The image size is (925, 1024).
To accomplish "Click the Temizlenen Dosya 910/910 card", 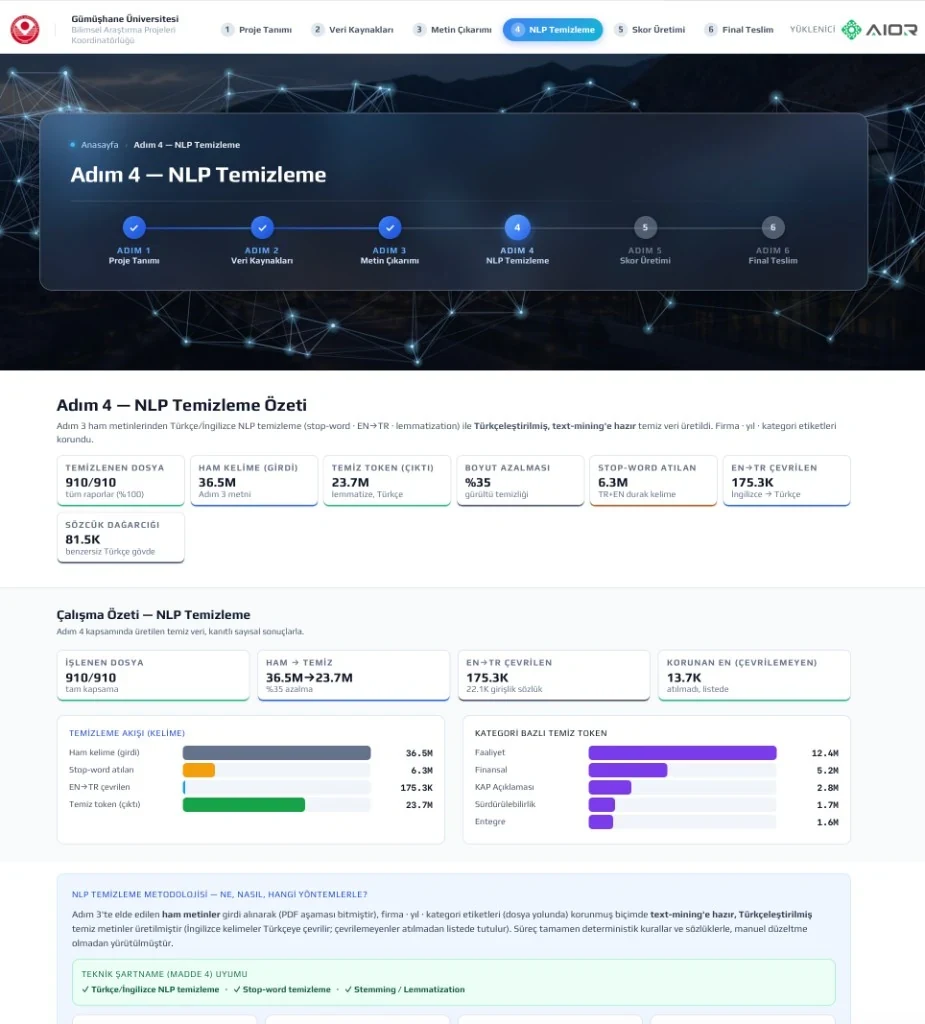I will 121,480.
